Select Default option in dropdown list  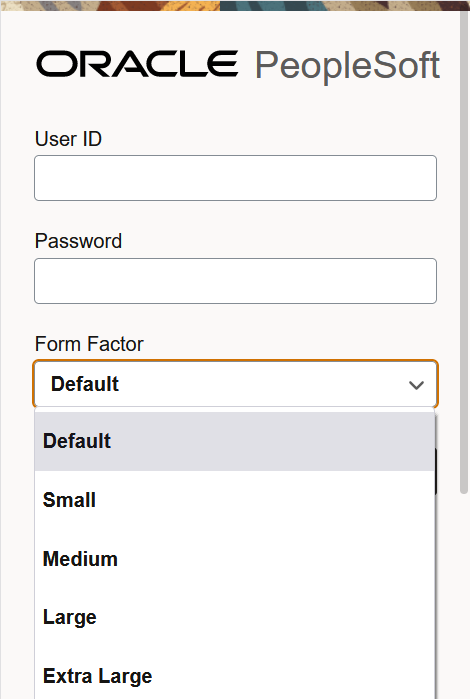[235, 441]
